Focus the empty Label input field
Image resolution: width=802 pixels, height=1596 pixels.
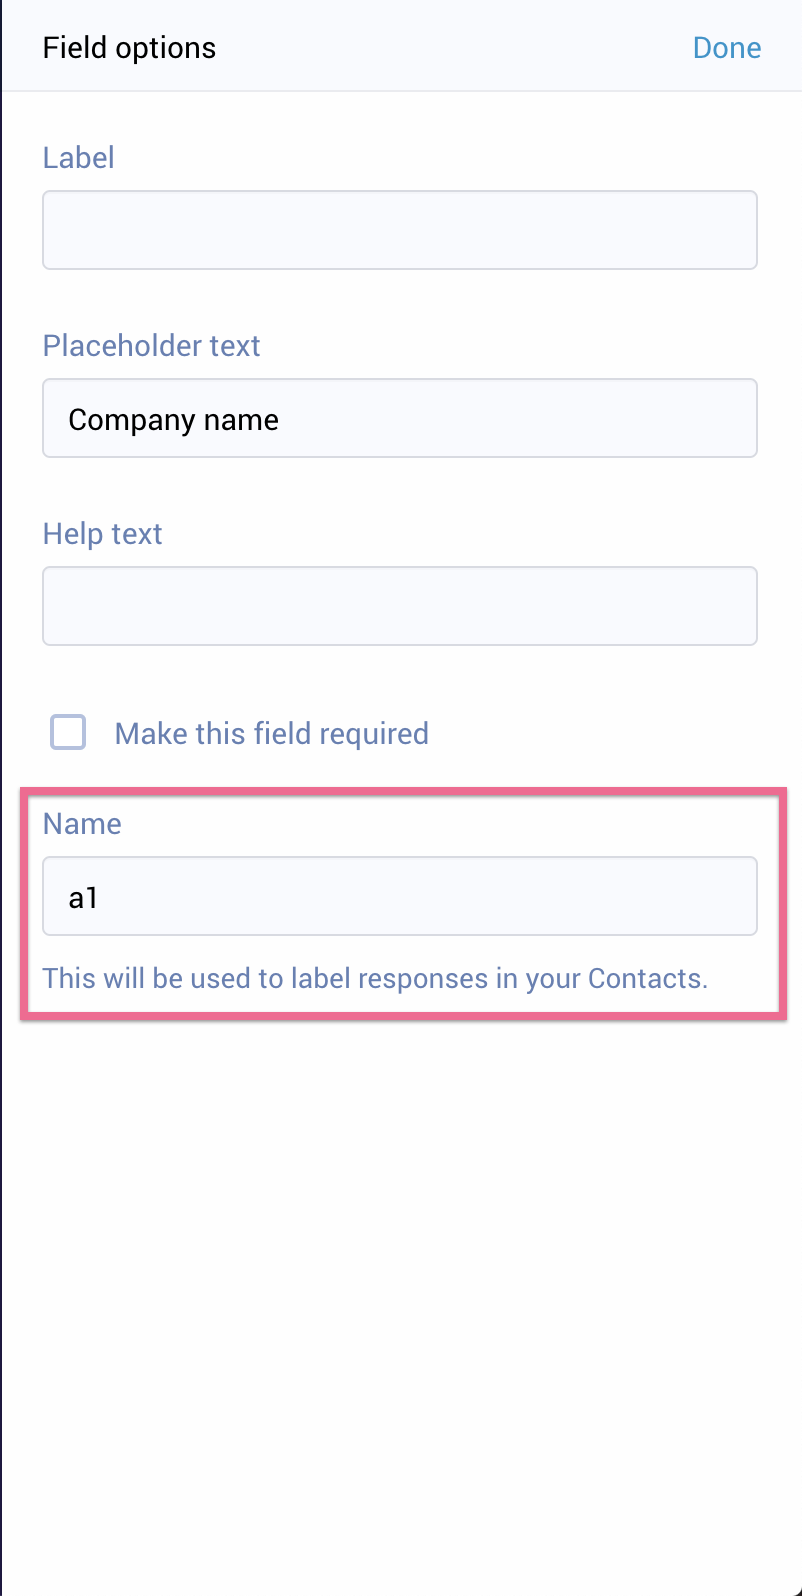(x=399, y=230)
